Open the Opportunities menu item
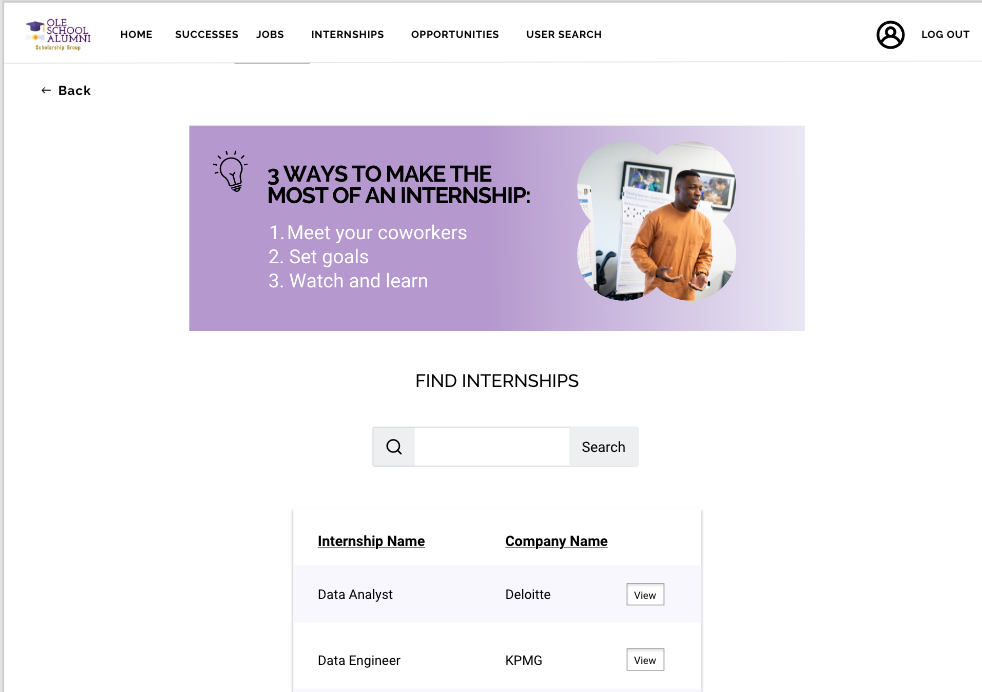This screenshot has height=692, width=982. tap(455, 34)
